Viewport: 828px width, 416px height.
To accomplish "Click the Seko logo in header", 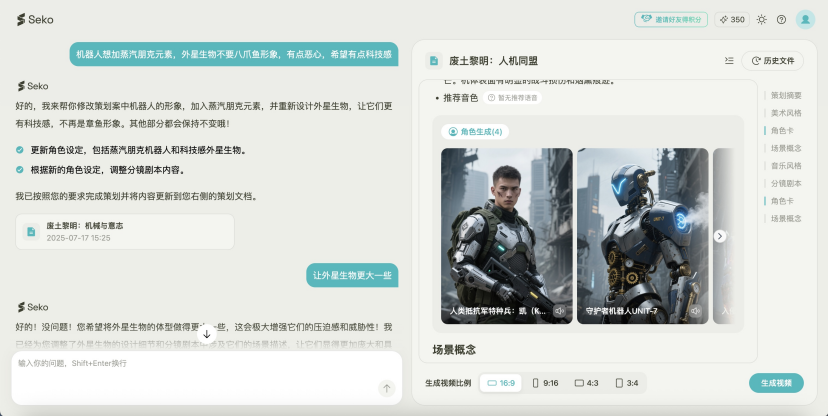I will pos(35,20).
